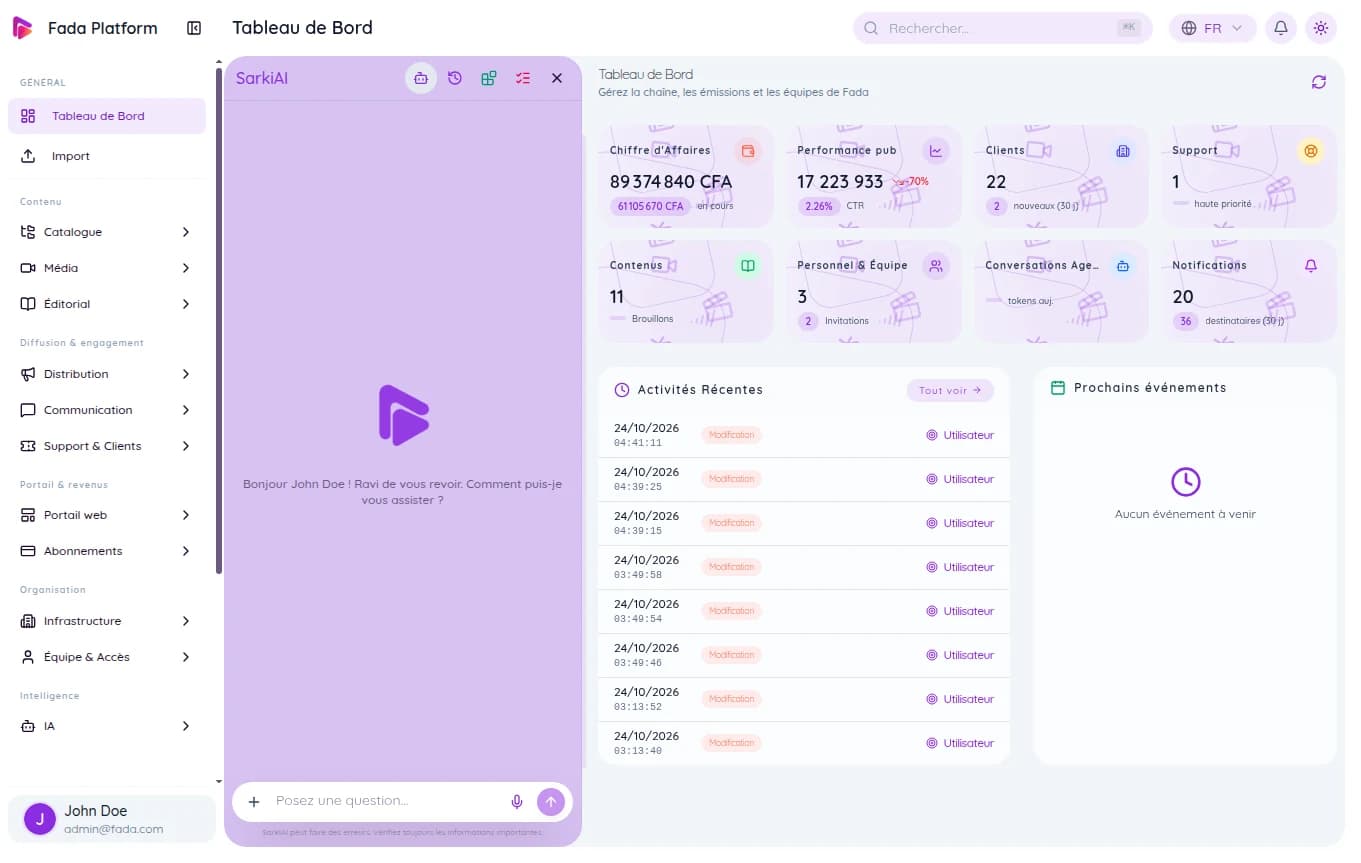
Task: Expand the Éditorial section
Action: (107, 304)
